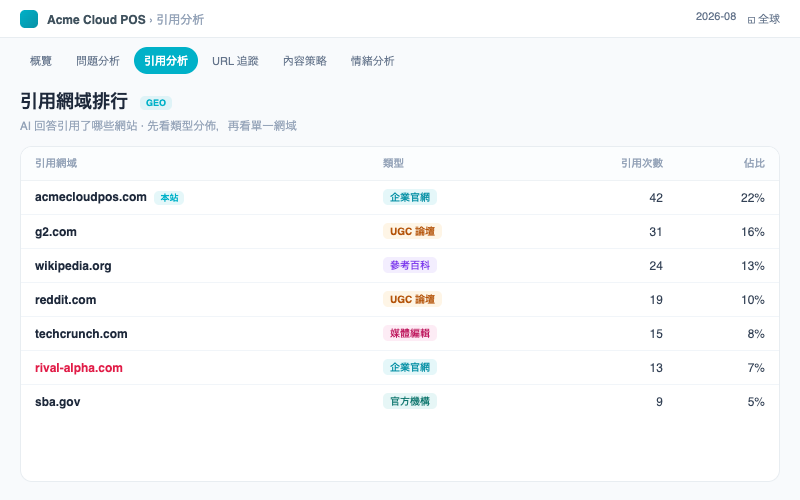Click citation count 42 for acmecloudpos.com

pos(656,198)
